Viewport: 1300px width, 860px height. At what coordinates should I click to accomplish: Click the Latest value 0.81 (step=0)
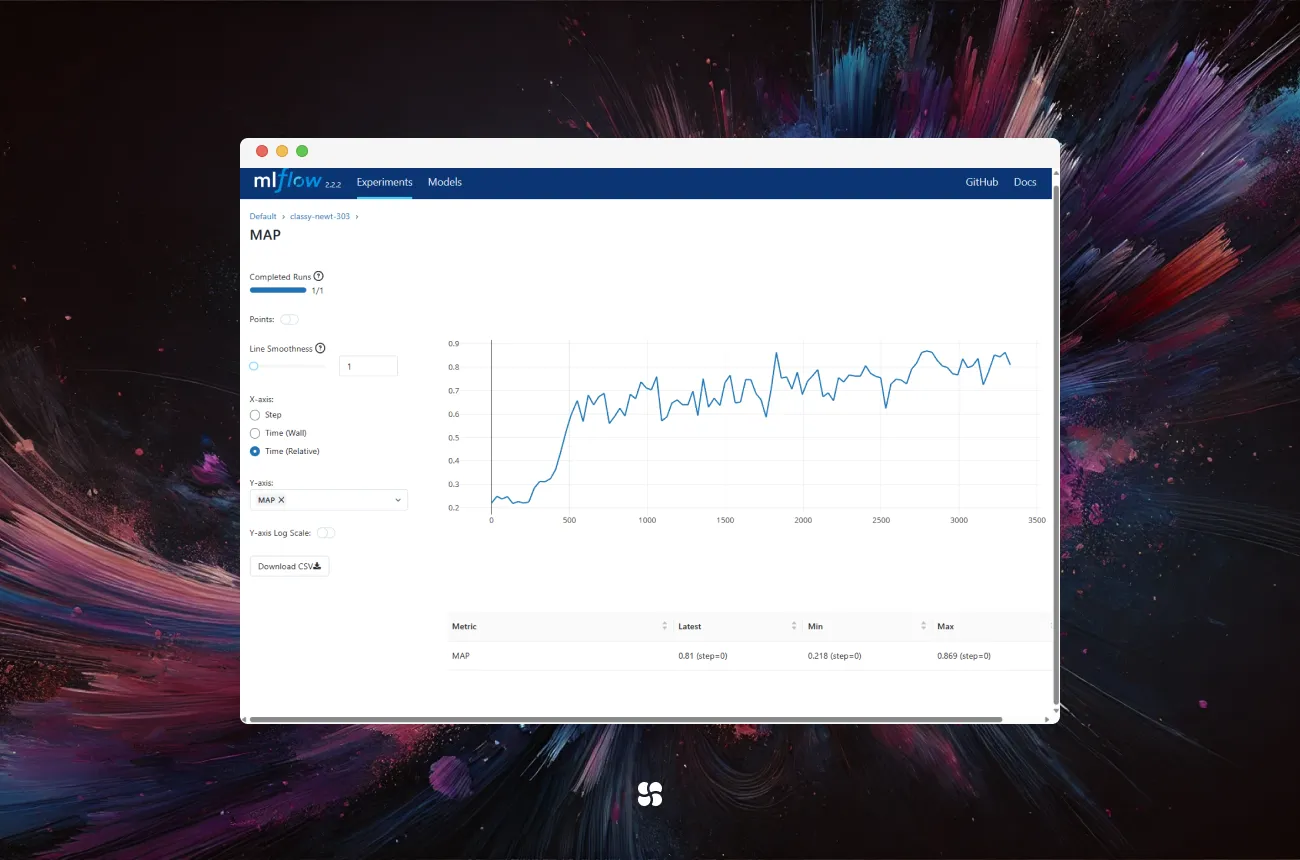[x=703, y=656]
